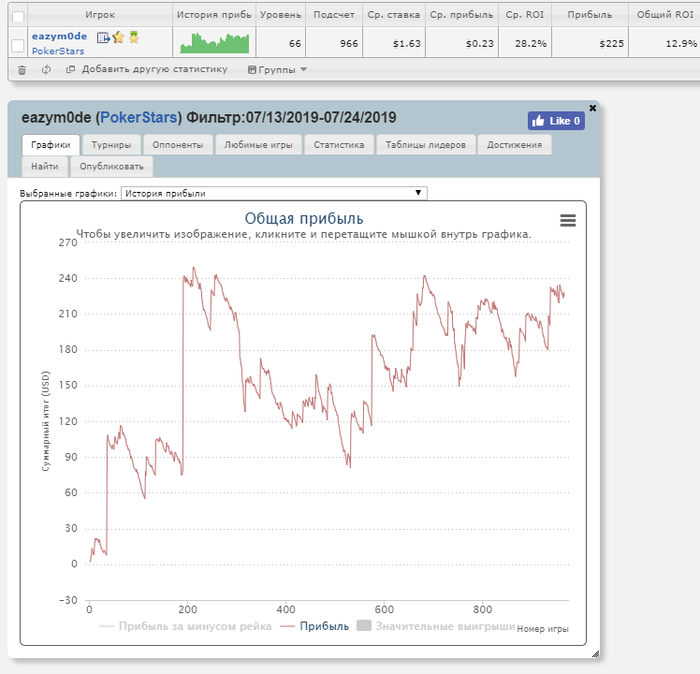Viewport: 700px width, 674px height.
Task: Click the award ribbon badge icon
Action: pyautogui.click(x=134, y=37)
